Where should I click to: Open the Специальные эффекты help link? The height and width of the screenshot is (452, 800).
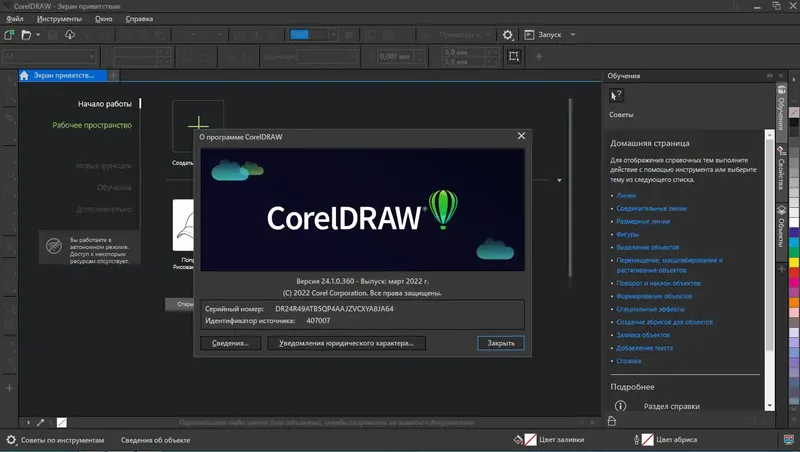[x=650, y=309]
